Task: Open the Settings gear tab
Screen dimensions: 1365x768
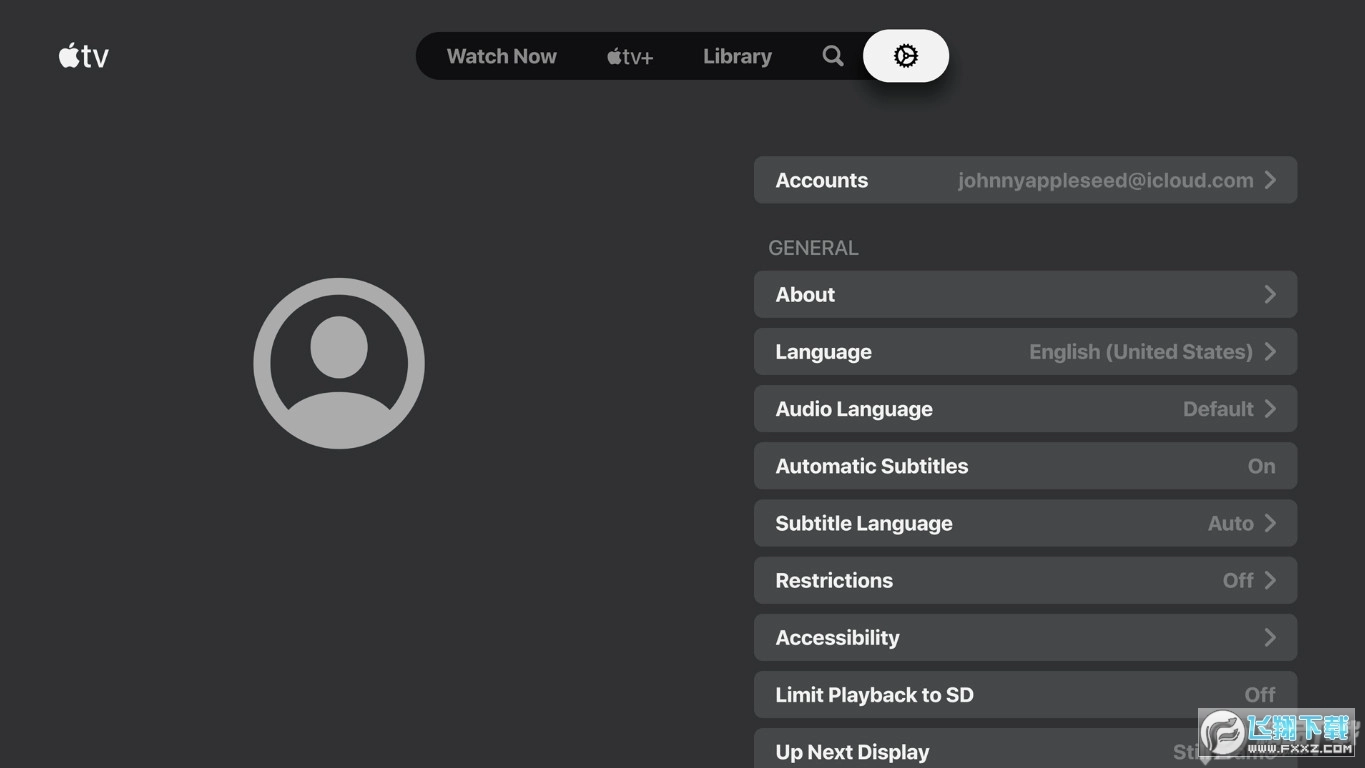Action: click(x=905, y=56)
